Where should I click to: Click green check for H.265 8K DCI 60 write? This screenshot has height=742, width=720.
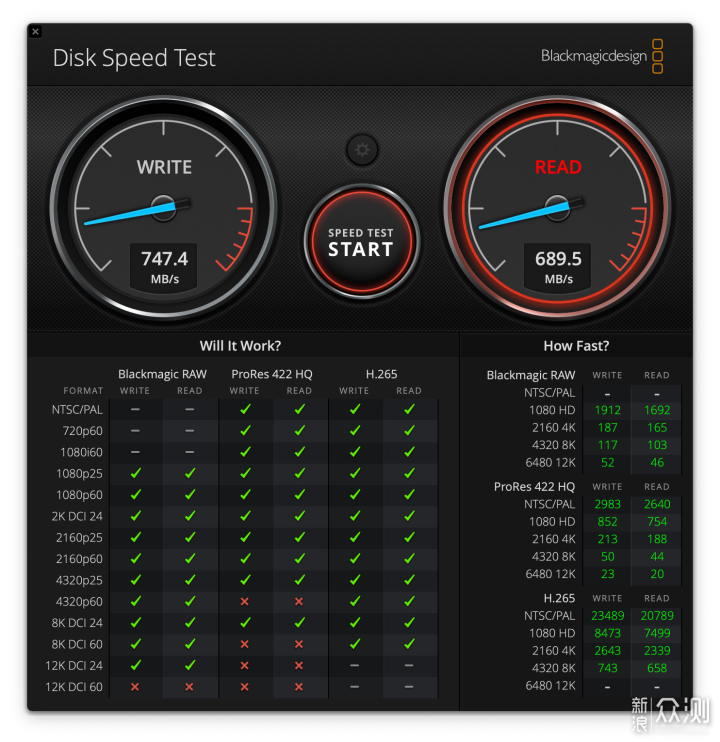pos(355,644)
